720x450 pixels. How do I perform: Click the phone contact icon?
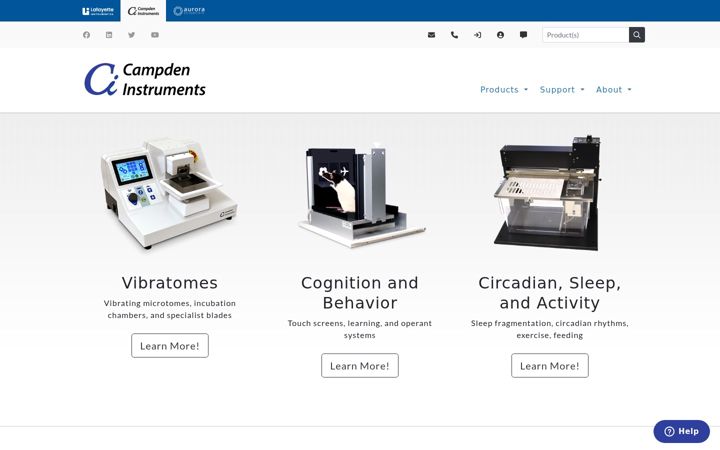454,35
